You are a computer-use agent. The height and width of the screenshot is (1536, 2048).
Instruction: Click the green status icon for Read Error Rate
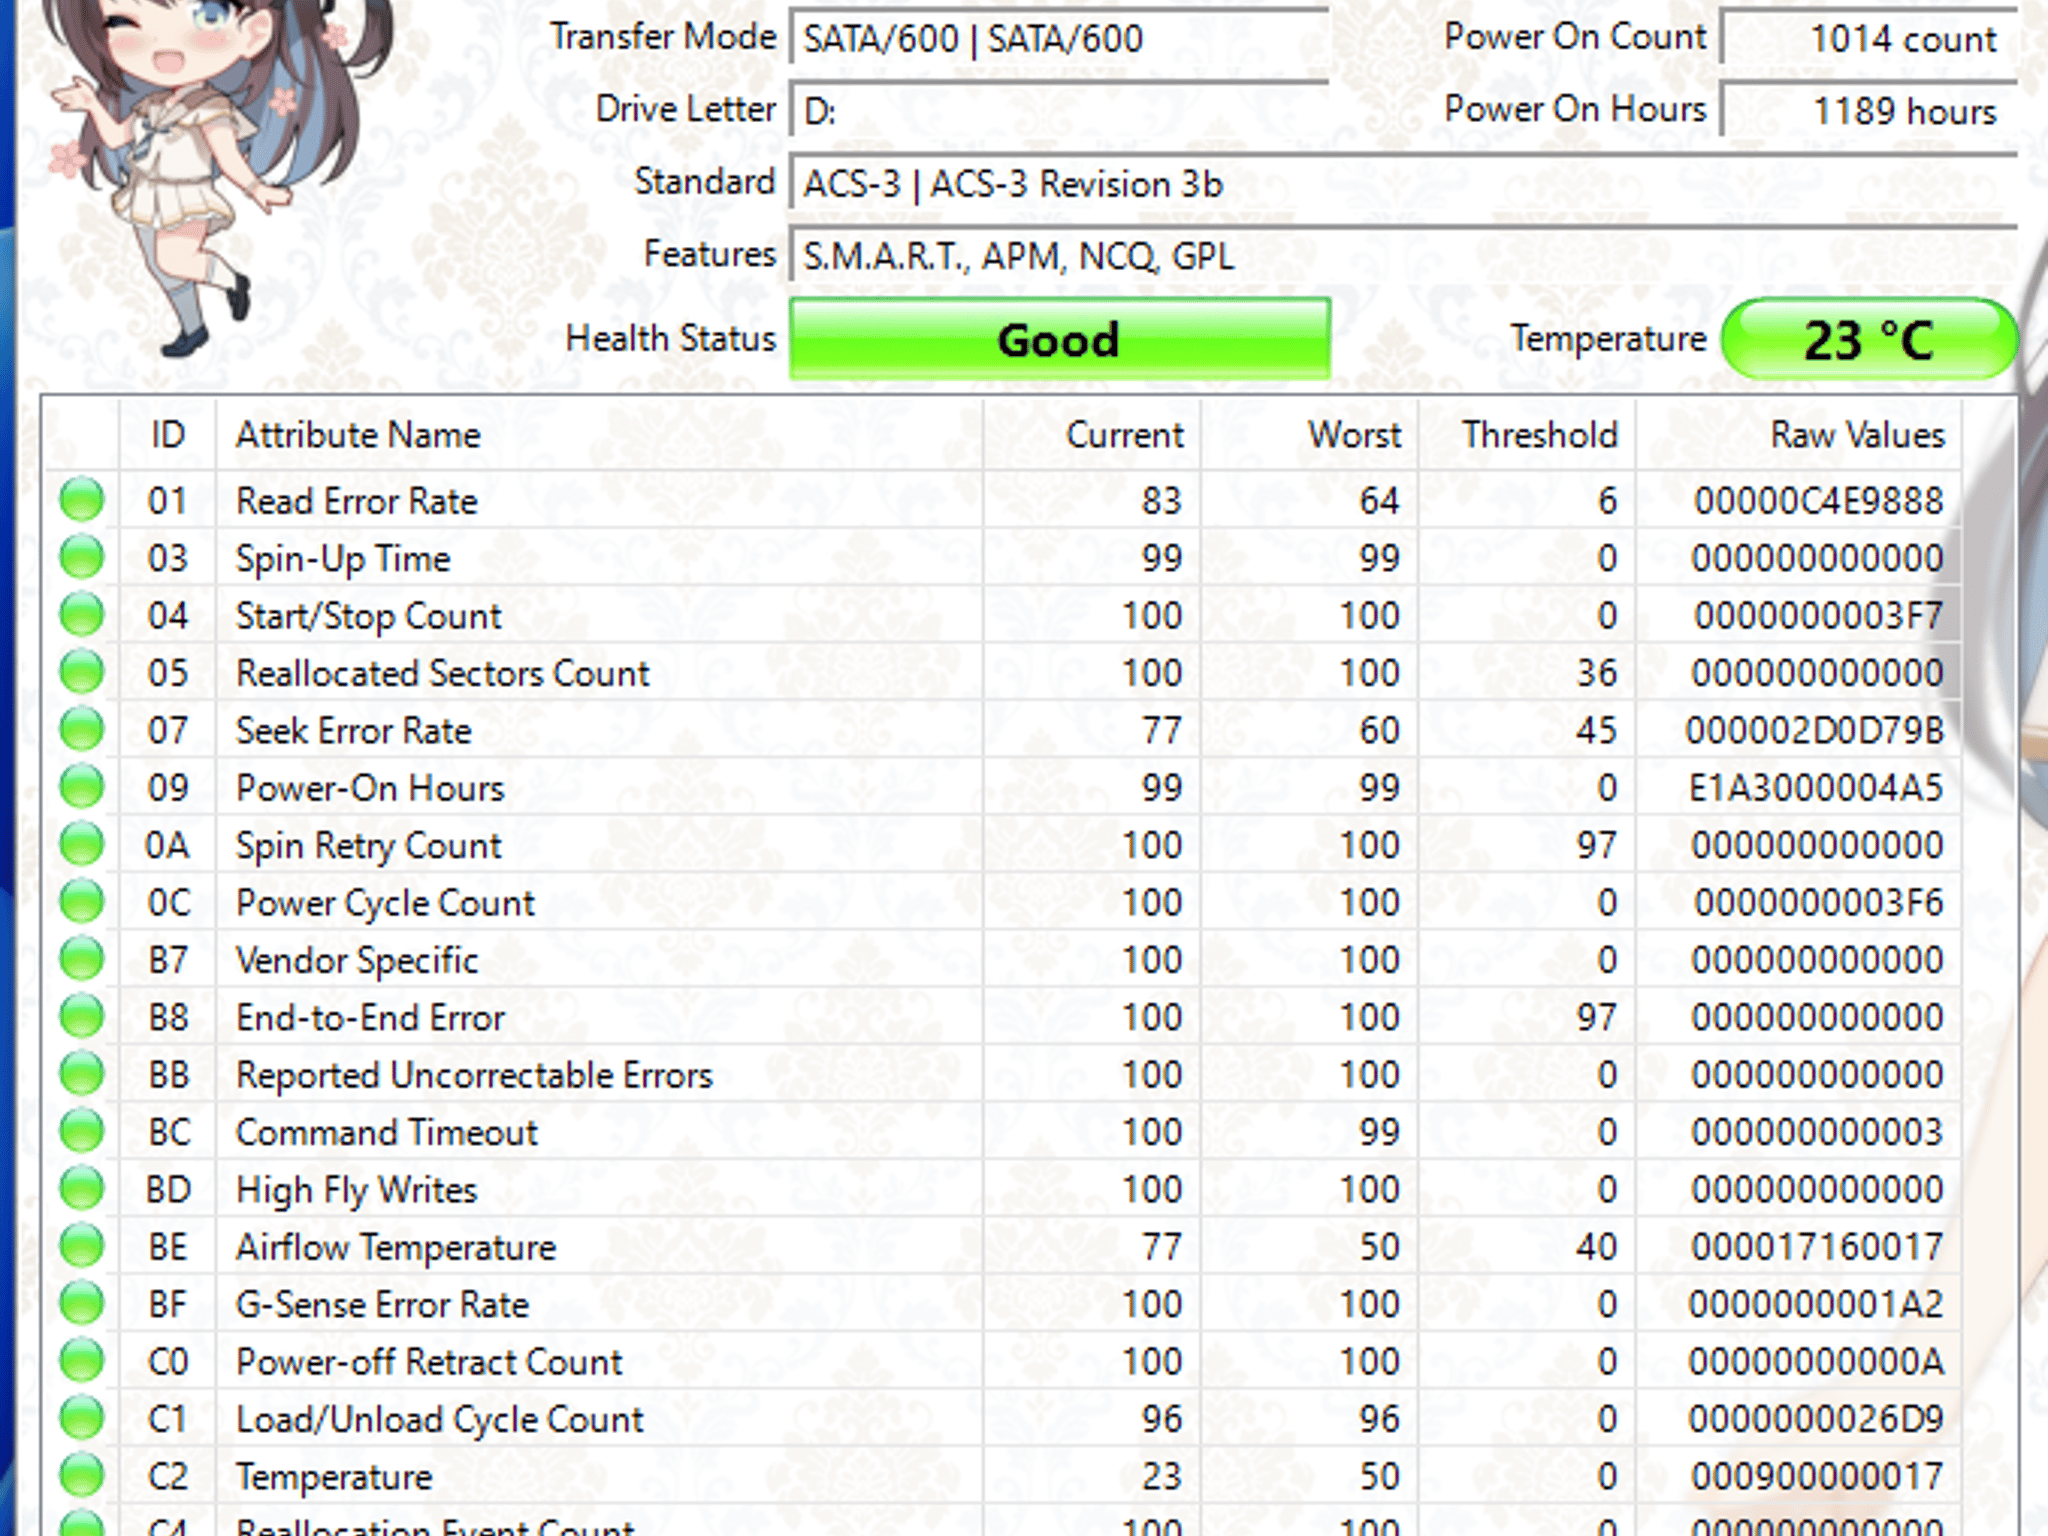point(82,500)
